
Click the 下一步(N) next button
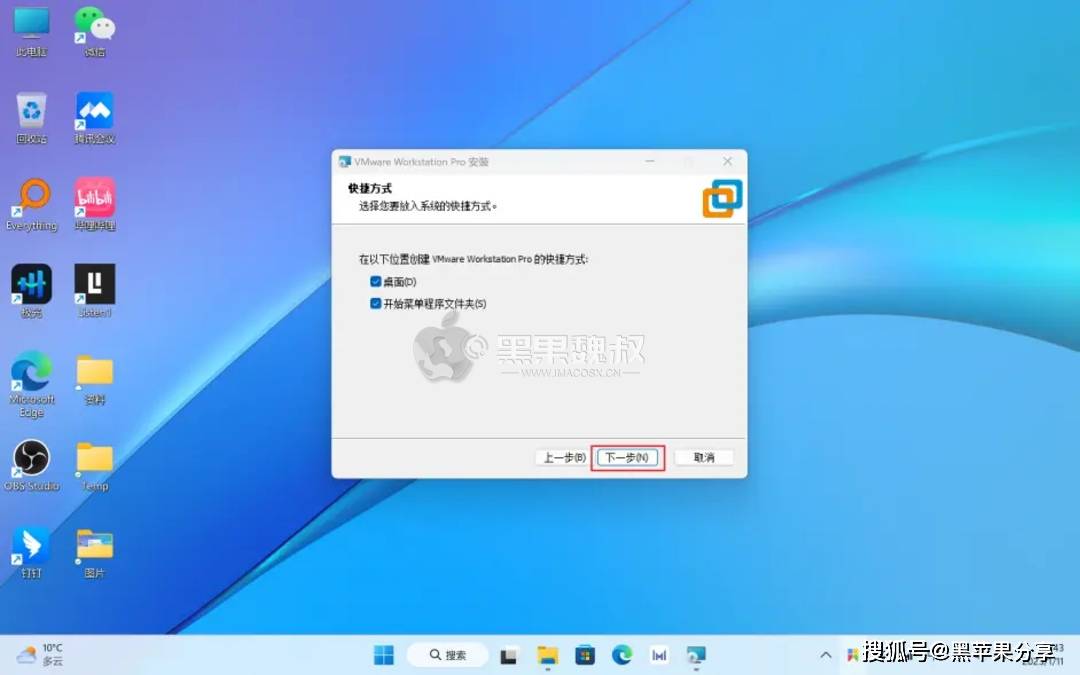(627, 457)
